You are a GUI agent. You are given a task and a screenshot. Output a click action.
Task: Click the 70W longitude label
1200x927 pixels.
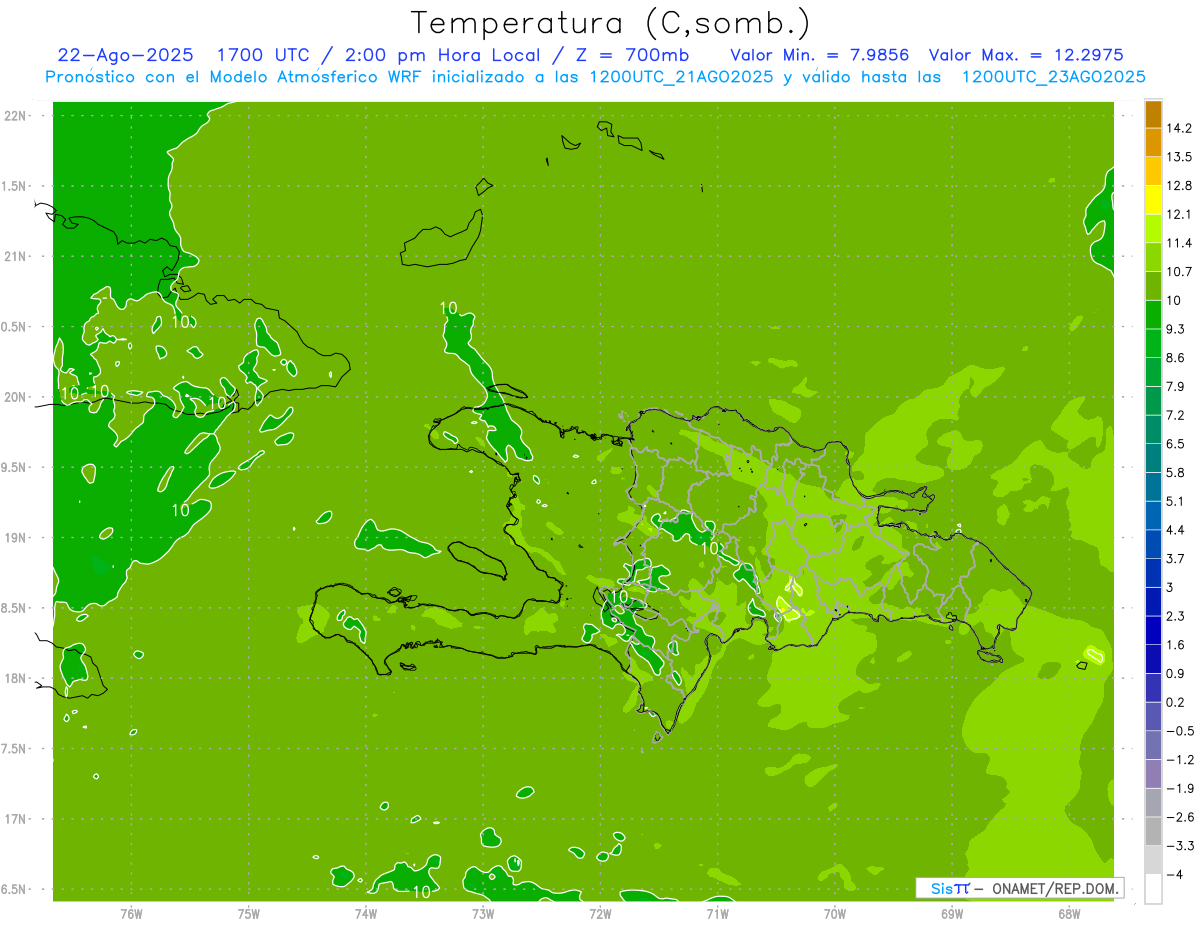[835, 913]
